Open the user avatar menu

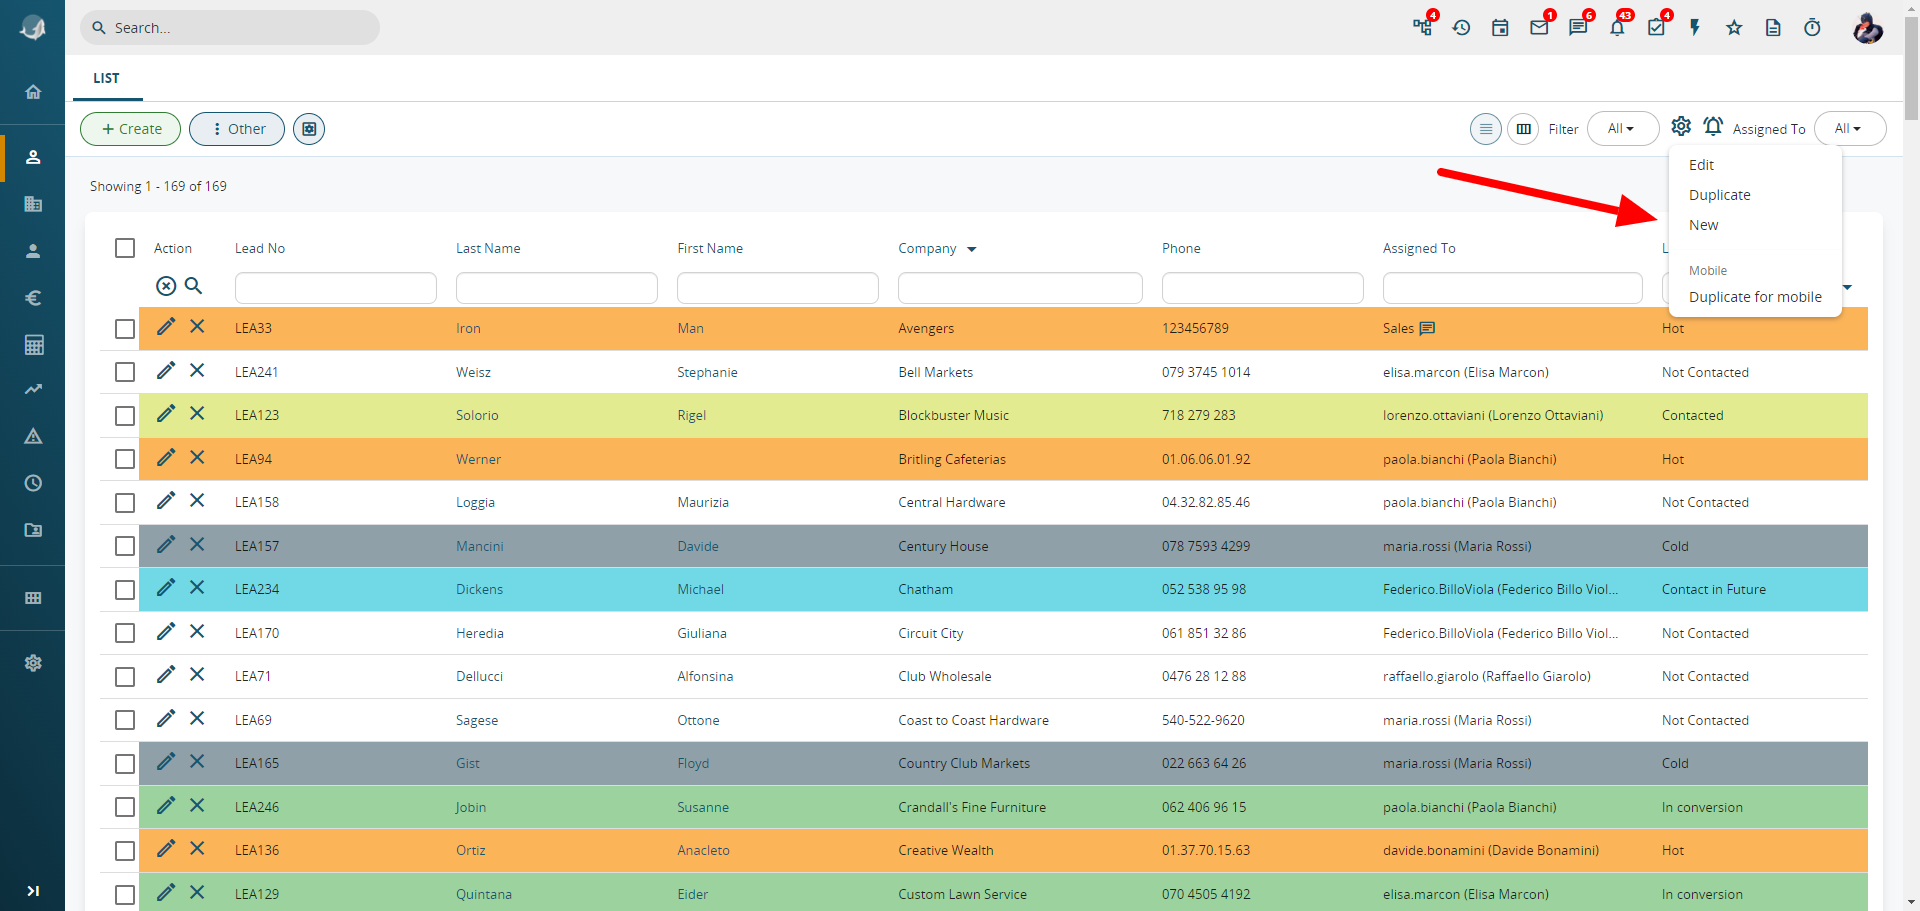[1867, 28]
